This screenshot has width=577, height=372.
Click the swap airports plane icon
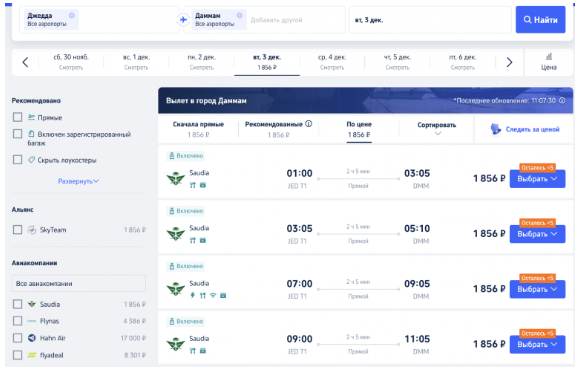click(x=183, y=20)
